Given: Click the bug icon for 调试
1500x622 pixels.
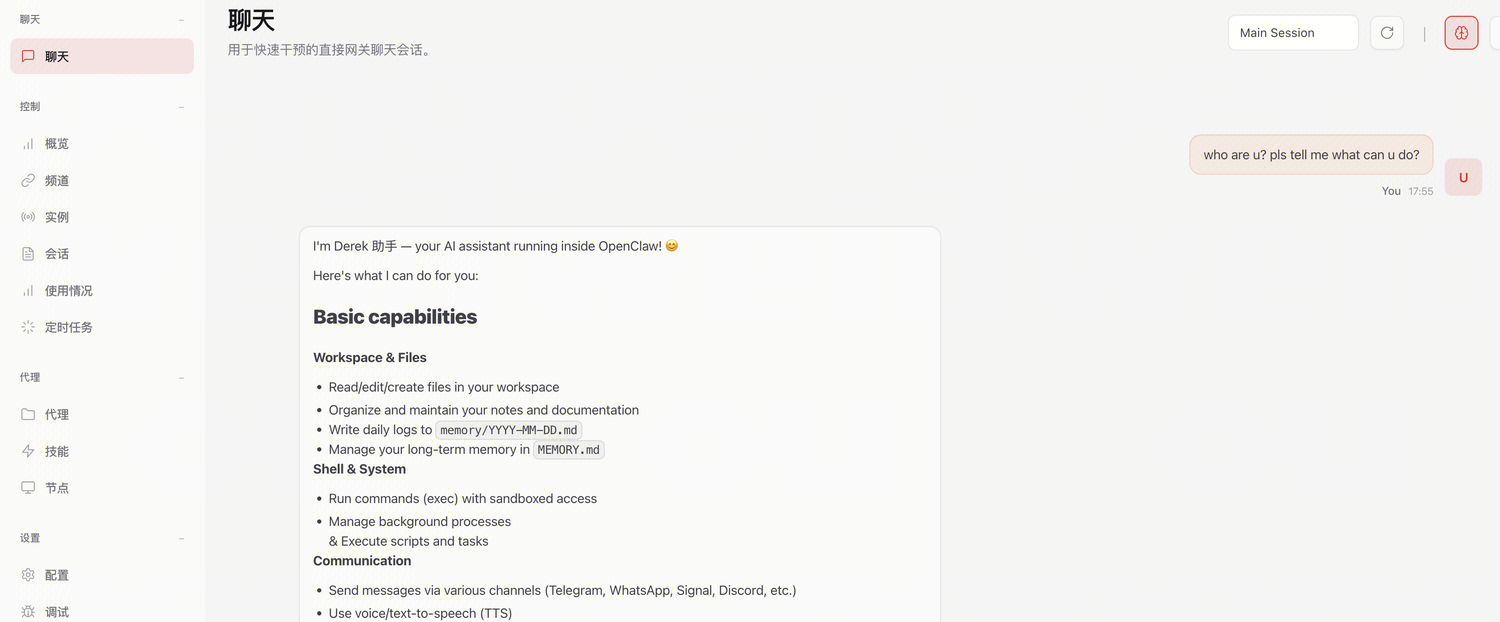Looking at the screenshot, I should (28, 611).
